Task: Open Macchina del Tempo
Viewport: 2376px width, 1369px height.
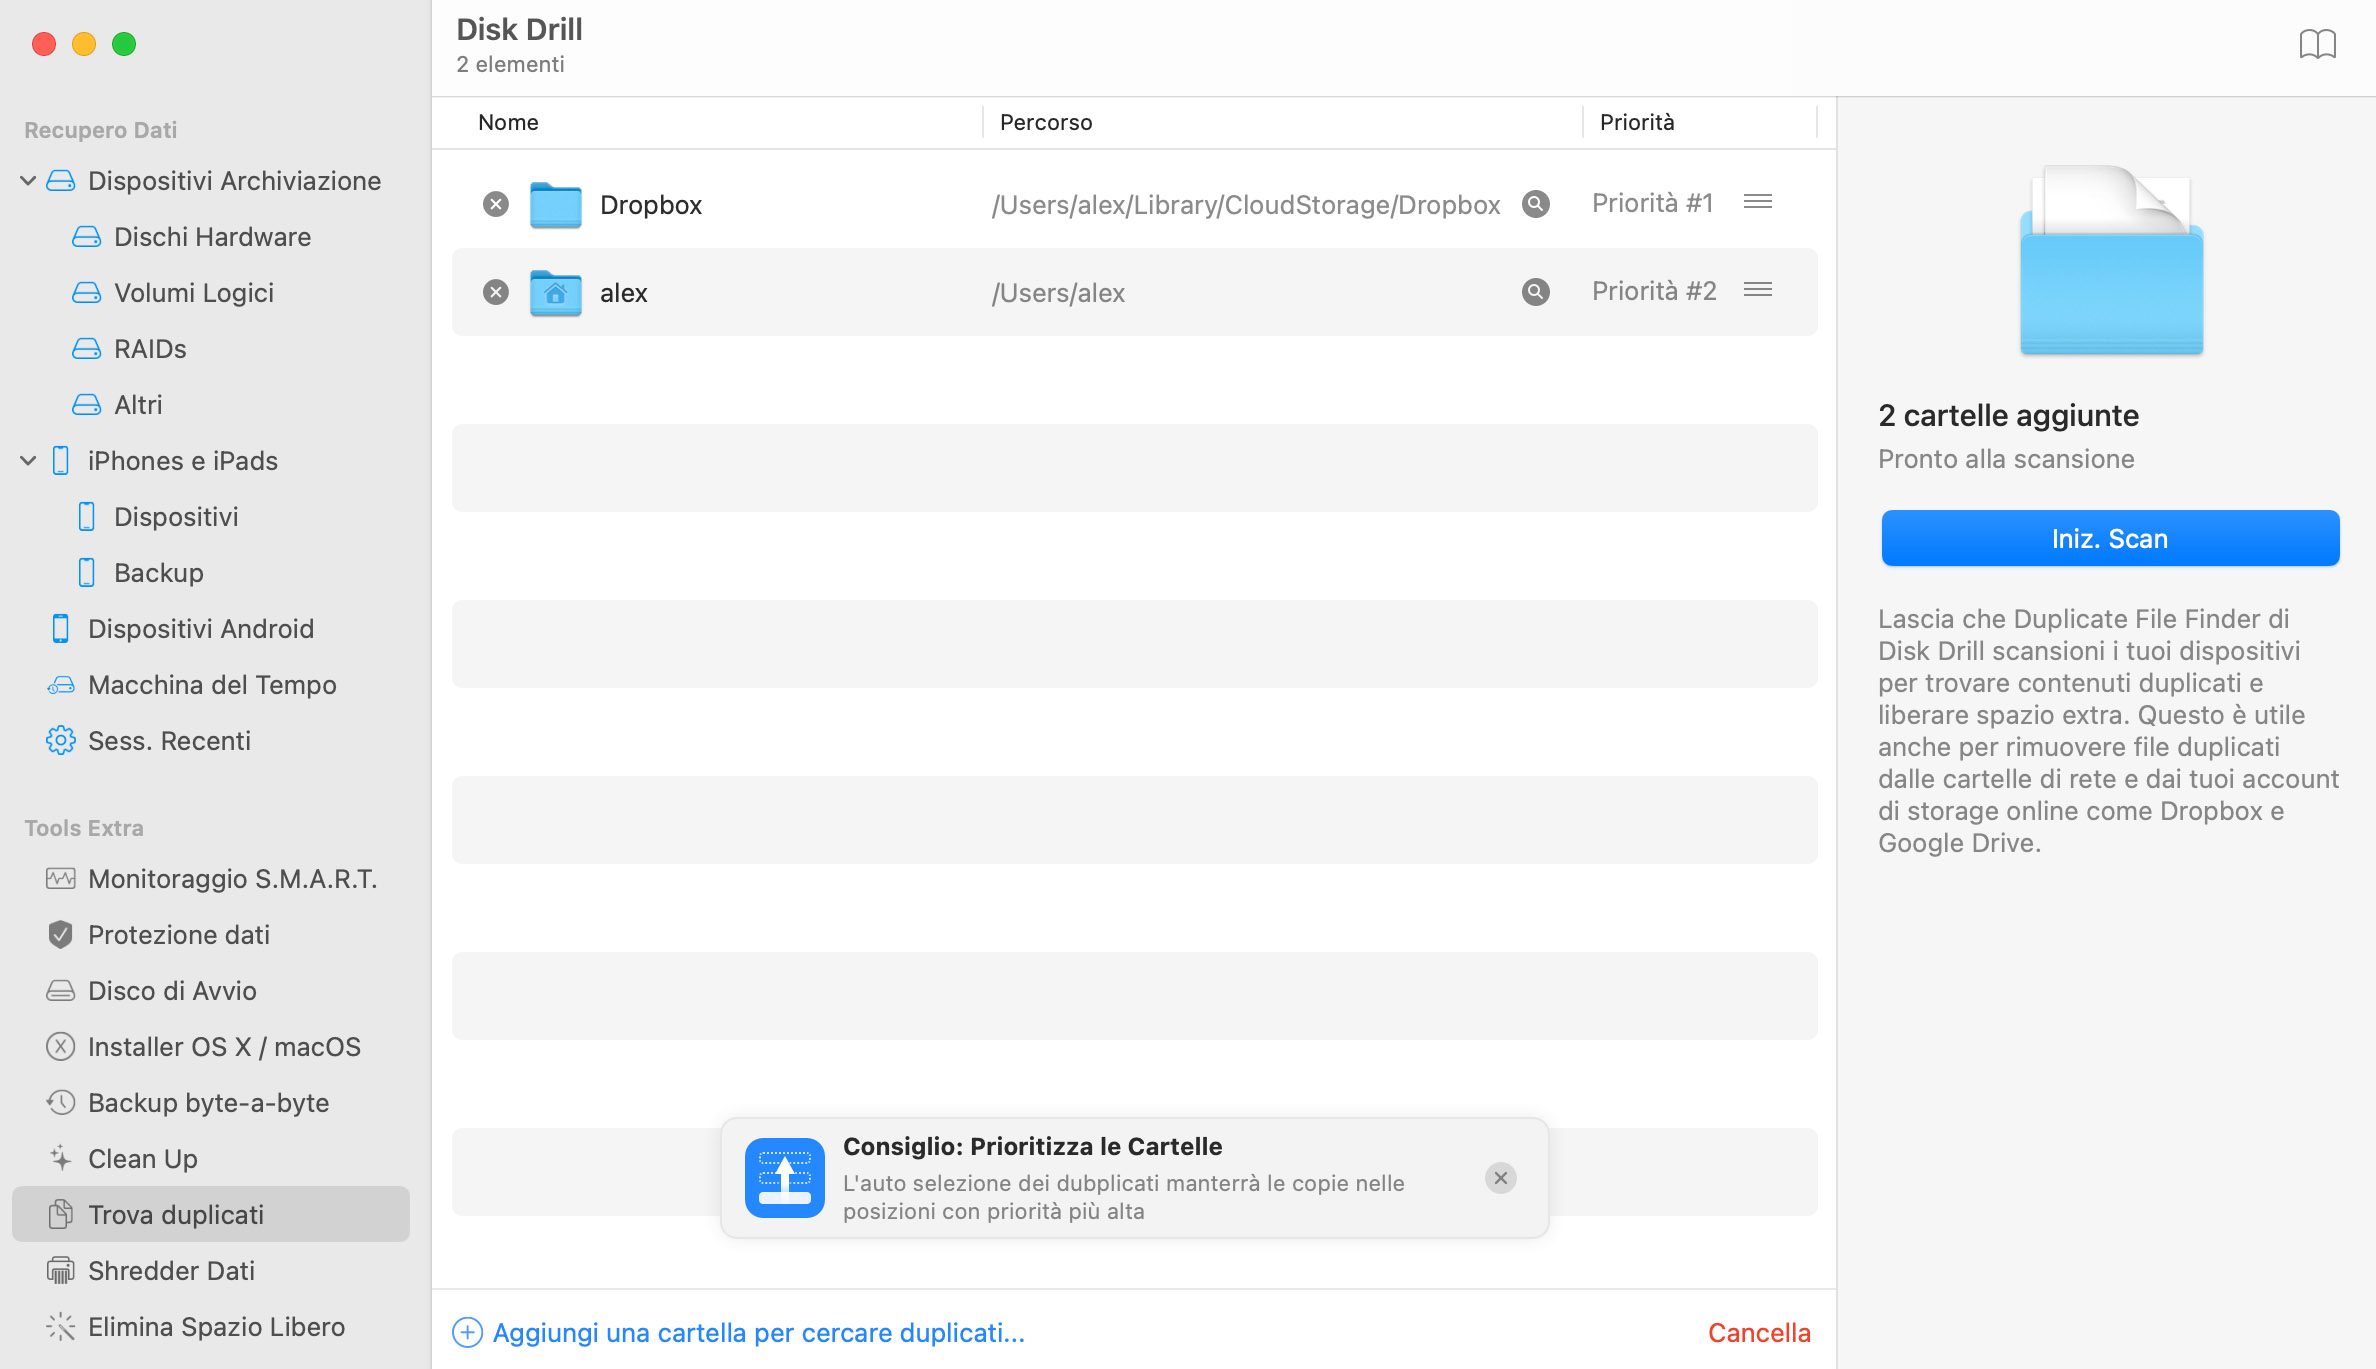Action: (211, 685)
